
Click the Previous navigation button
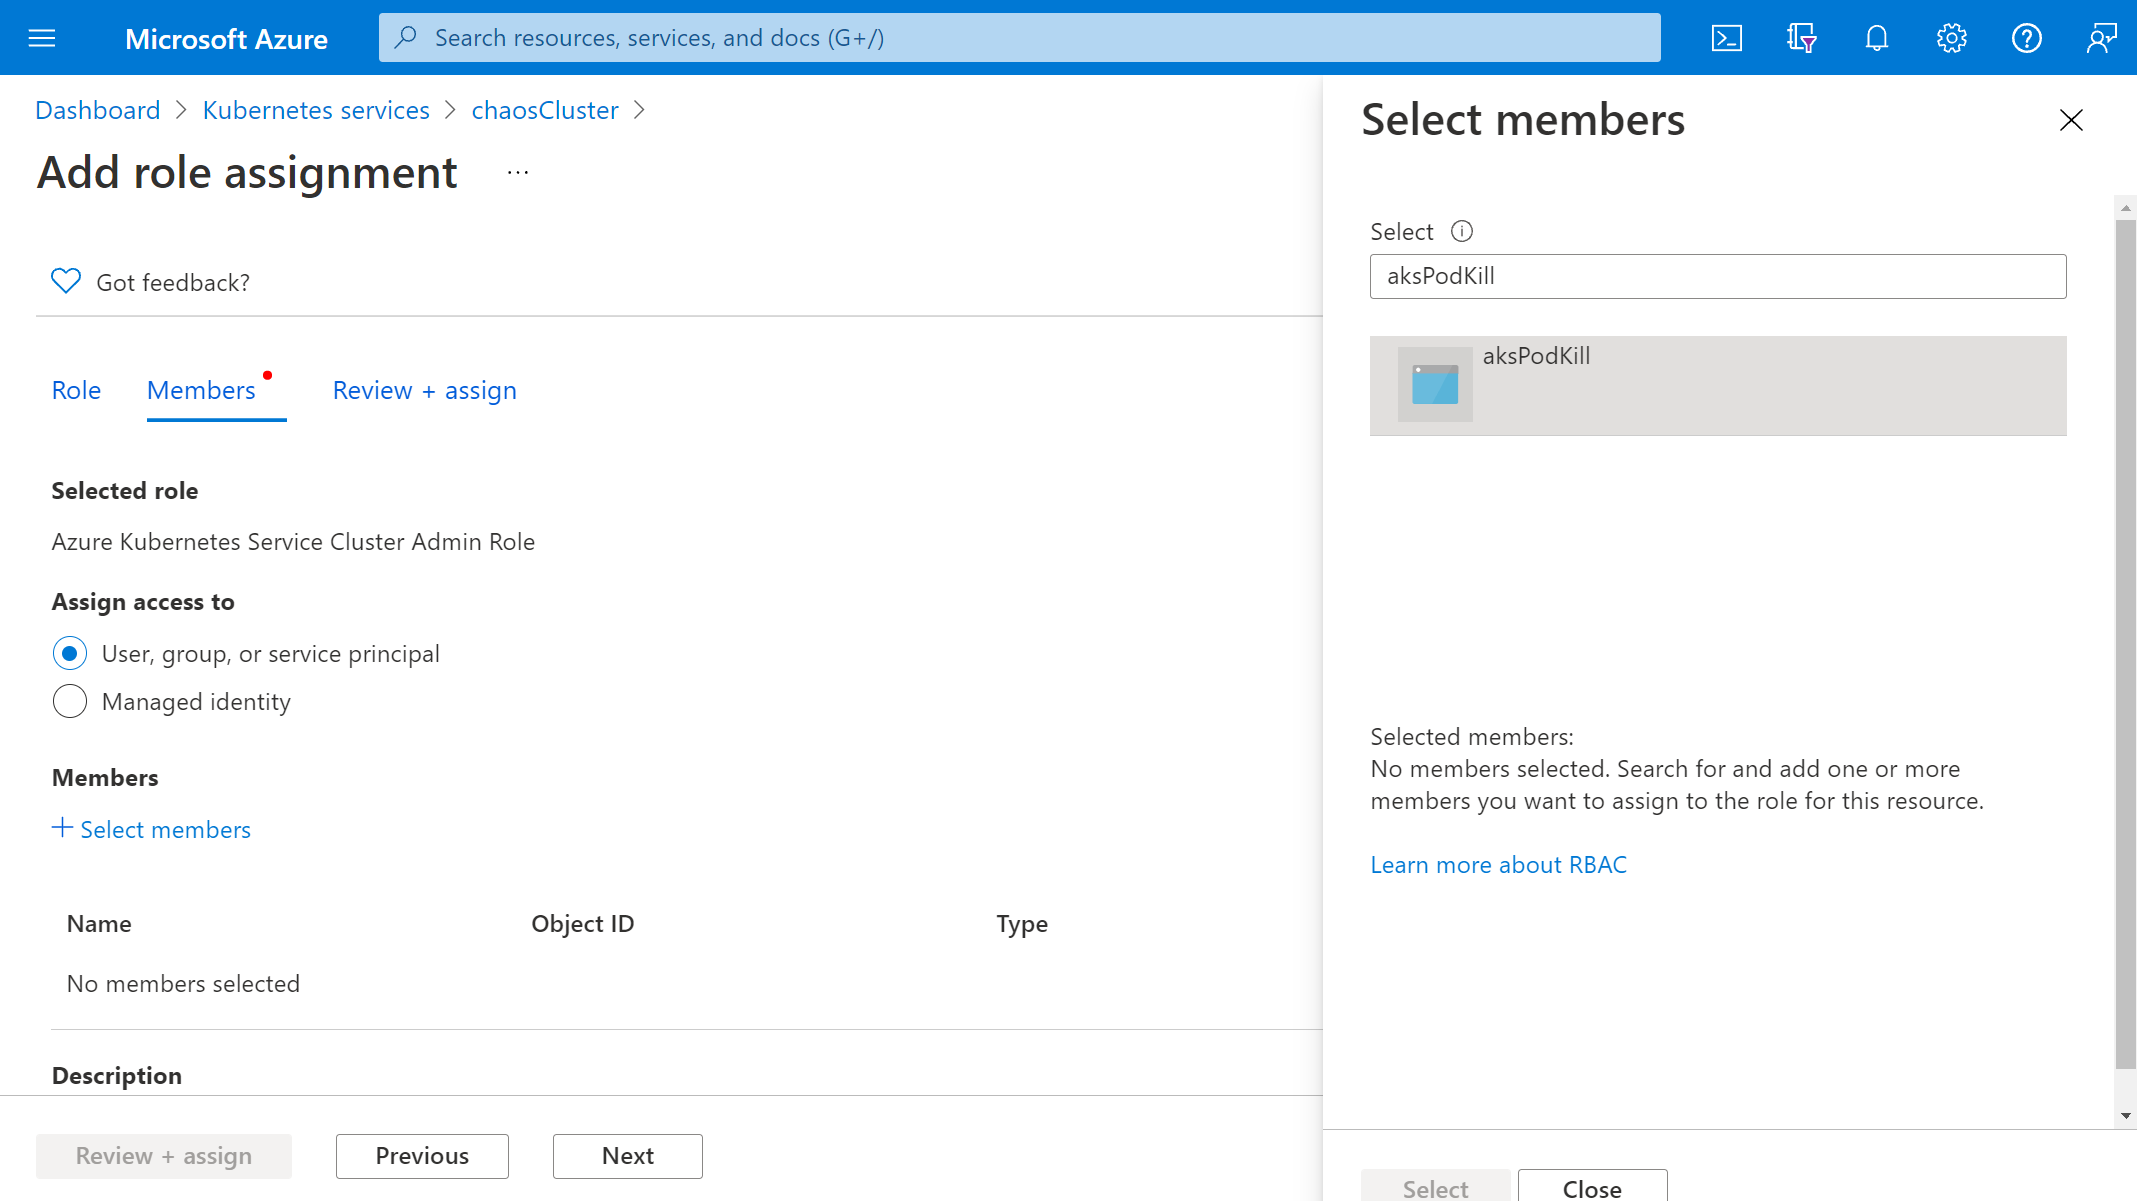click(423, 1155)
